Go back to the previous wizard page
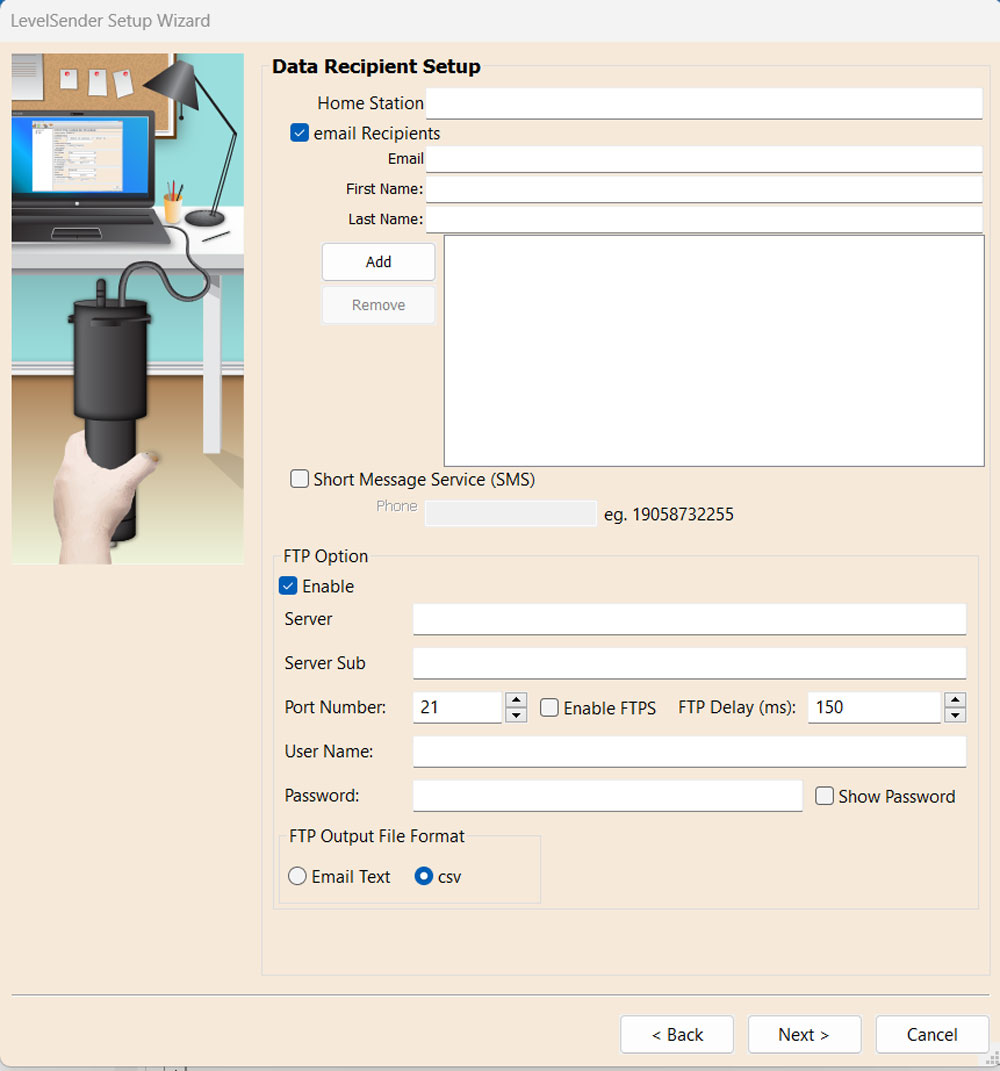Viewport: 1000px width, 1071px height. tap(676, 1034)
